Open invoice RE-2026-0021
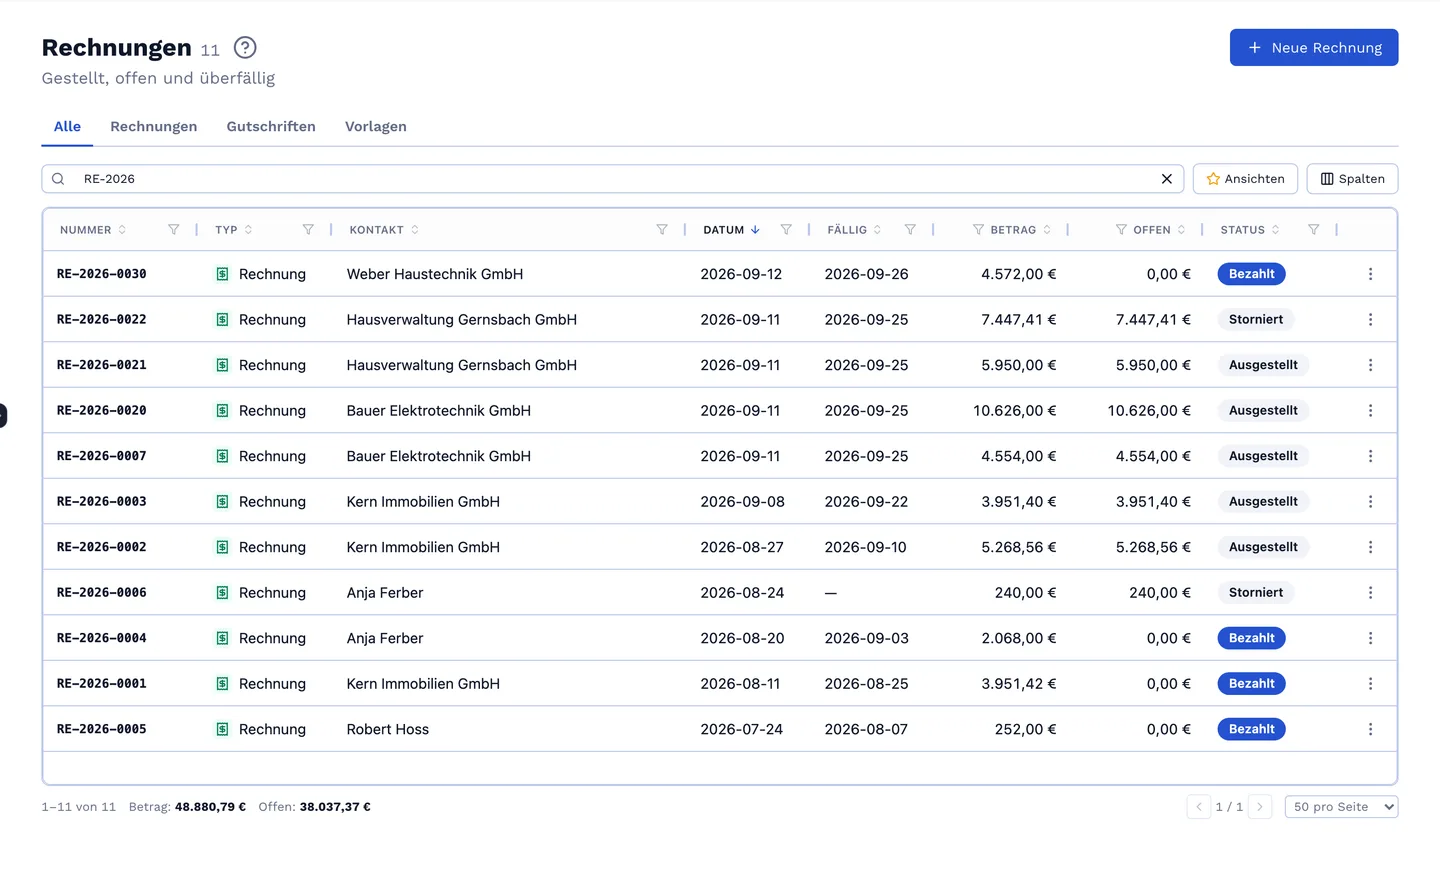 click(x=102, y=365)
